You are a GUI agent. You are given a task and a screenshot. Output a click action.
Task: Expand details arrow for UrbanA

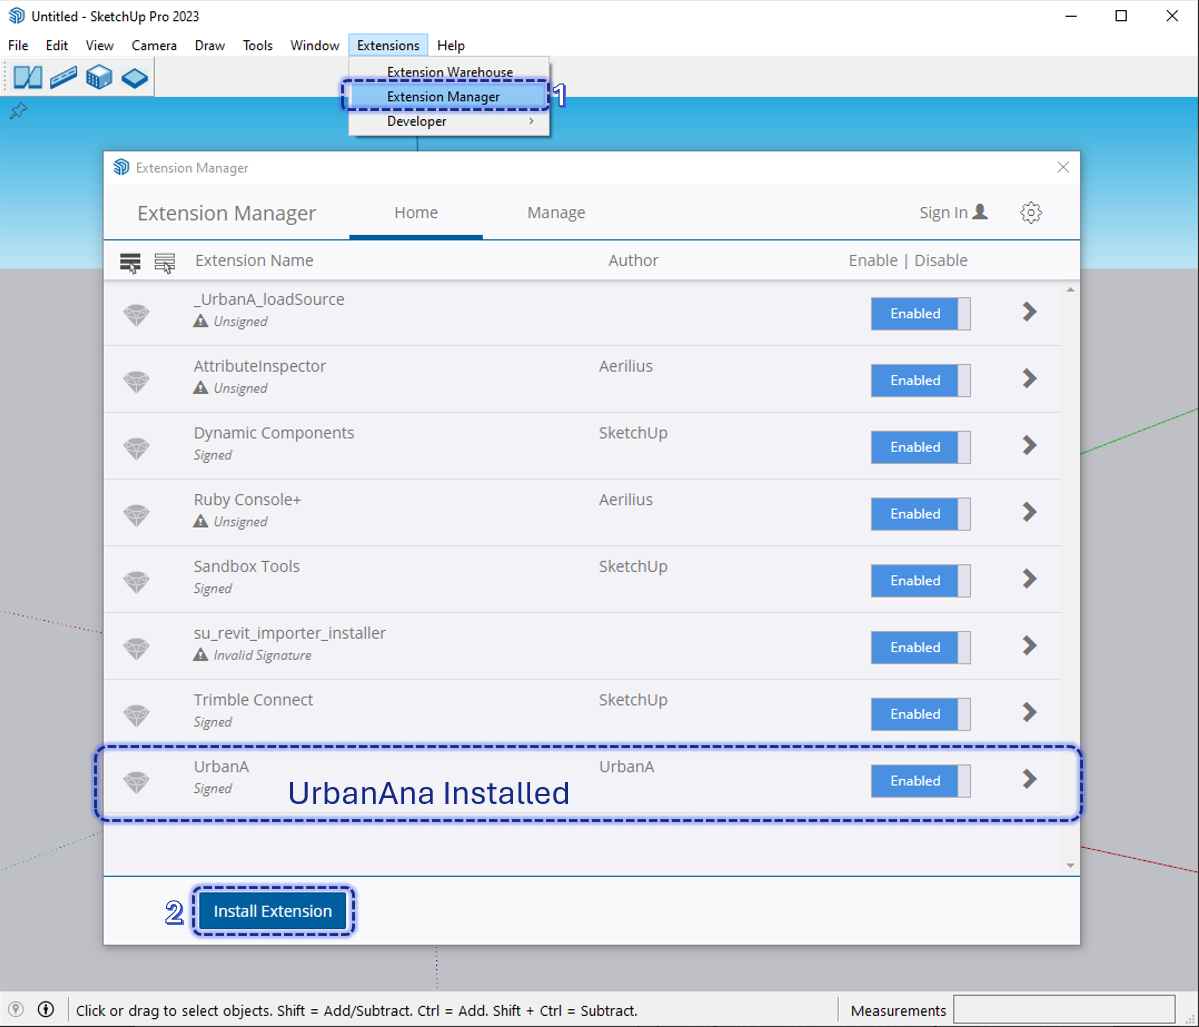click(1030, 778)
